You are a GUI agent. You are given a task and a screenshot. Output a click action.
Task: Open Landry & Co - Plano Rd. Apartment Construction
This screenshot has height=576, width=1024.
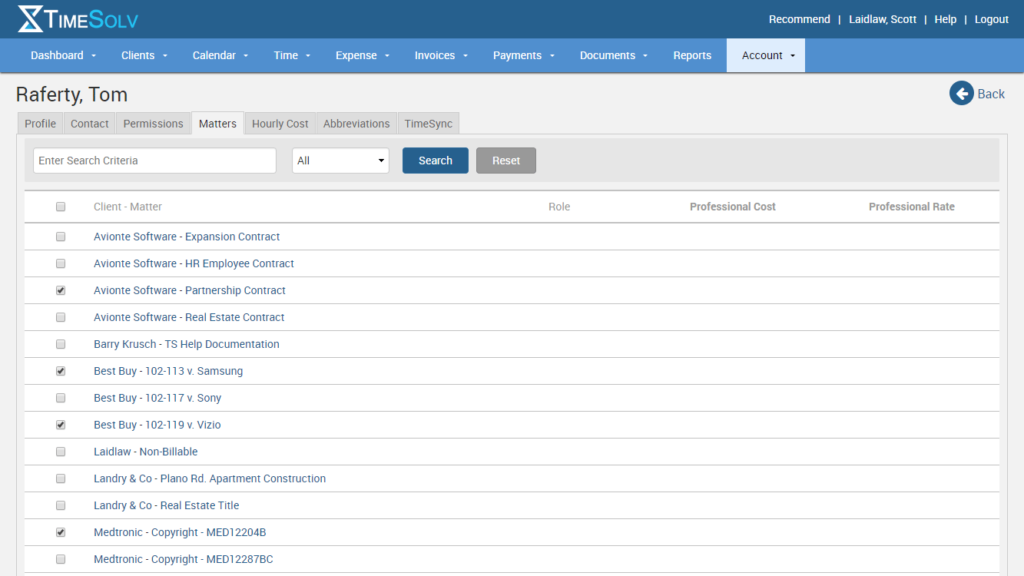(x=210, y=478)
